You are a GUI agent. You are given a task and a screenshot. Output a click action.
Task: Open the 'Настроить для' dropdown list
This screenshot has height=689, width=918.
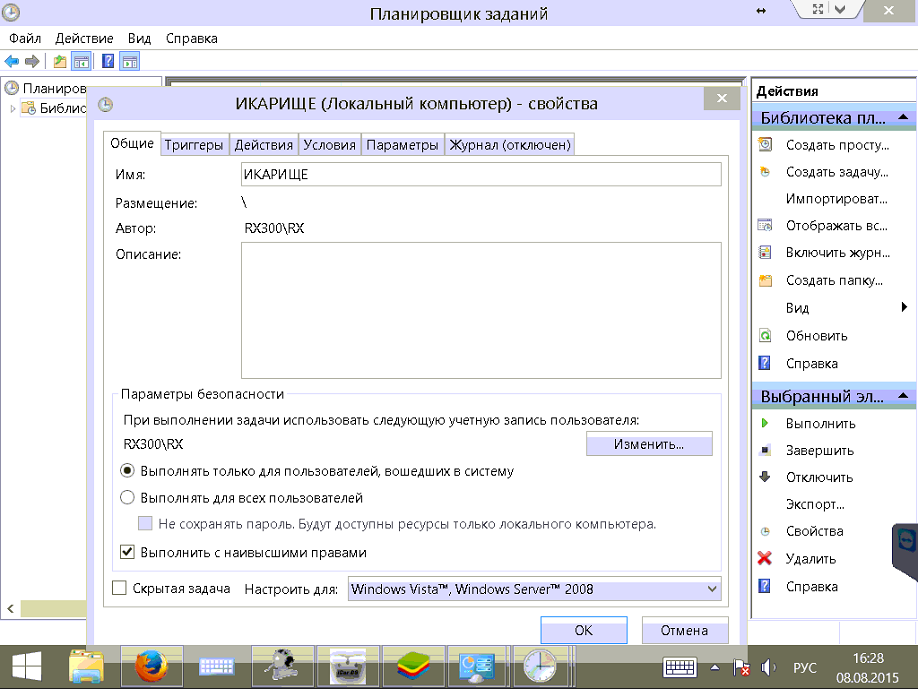point(534,589)
